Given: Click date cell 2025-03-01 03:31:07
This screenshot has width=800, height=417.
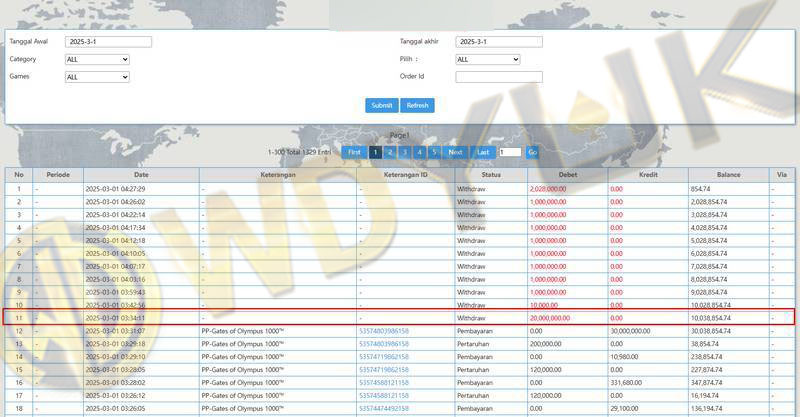Looking at the screenshot, I should tap(115, 331).
